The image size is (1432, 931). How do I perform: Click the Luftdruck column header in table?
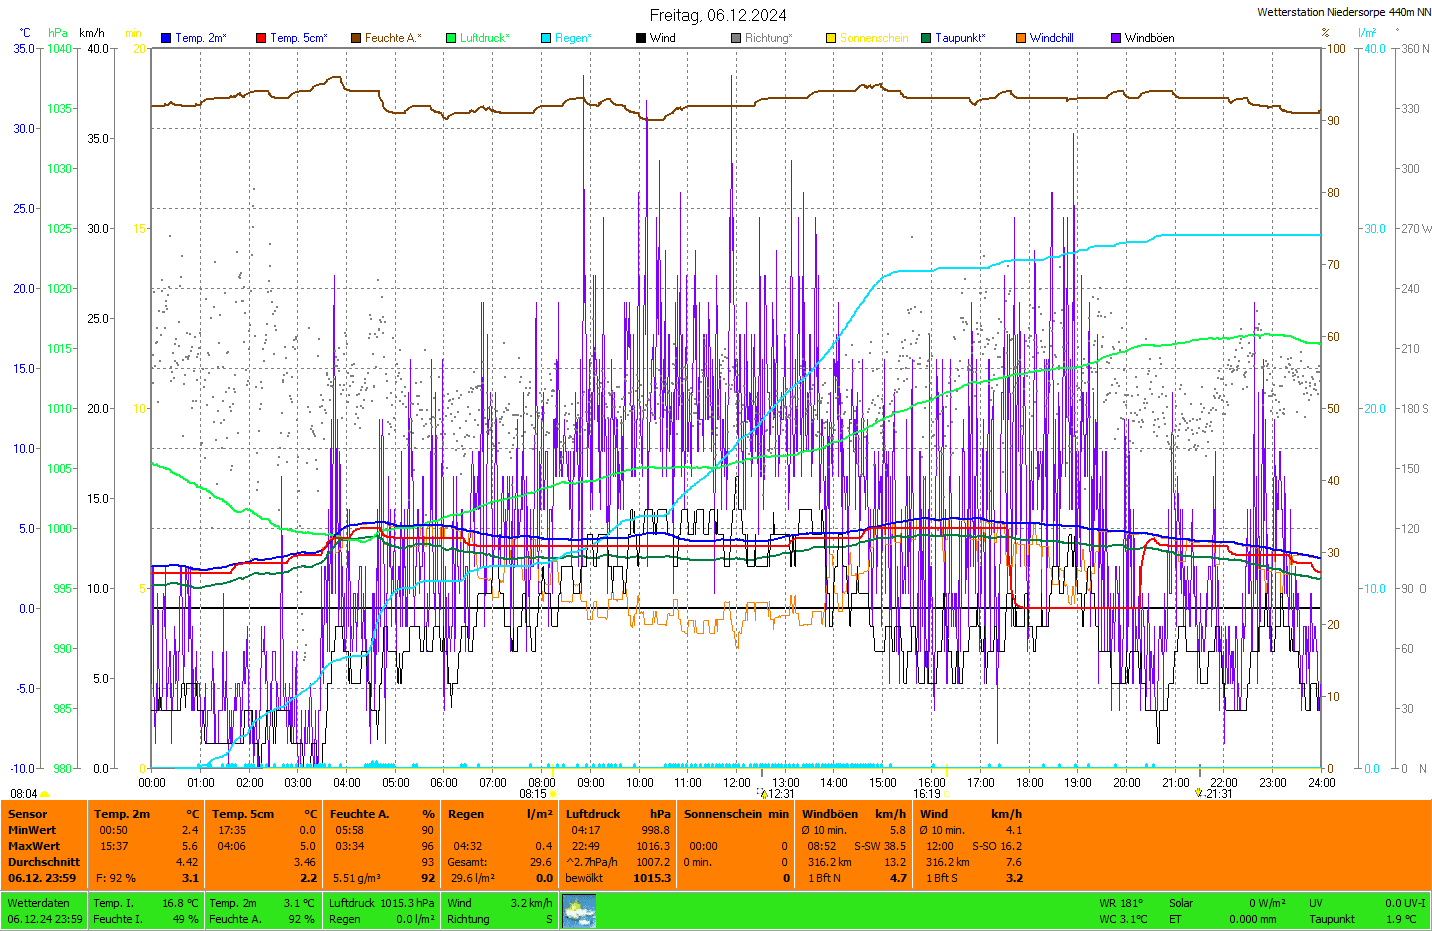[593, 814]
